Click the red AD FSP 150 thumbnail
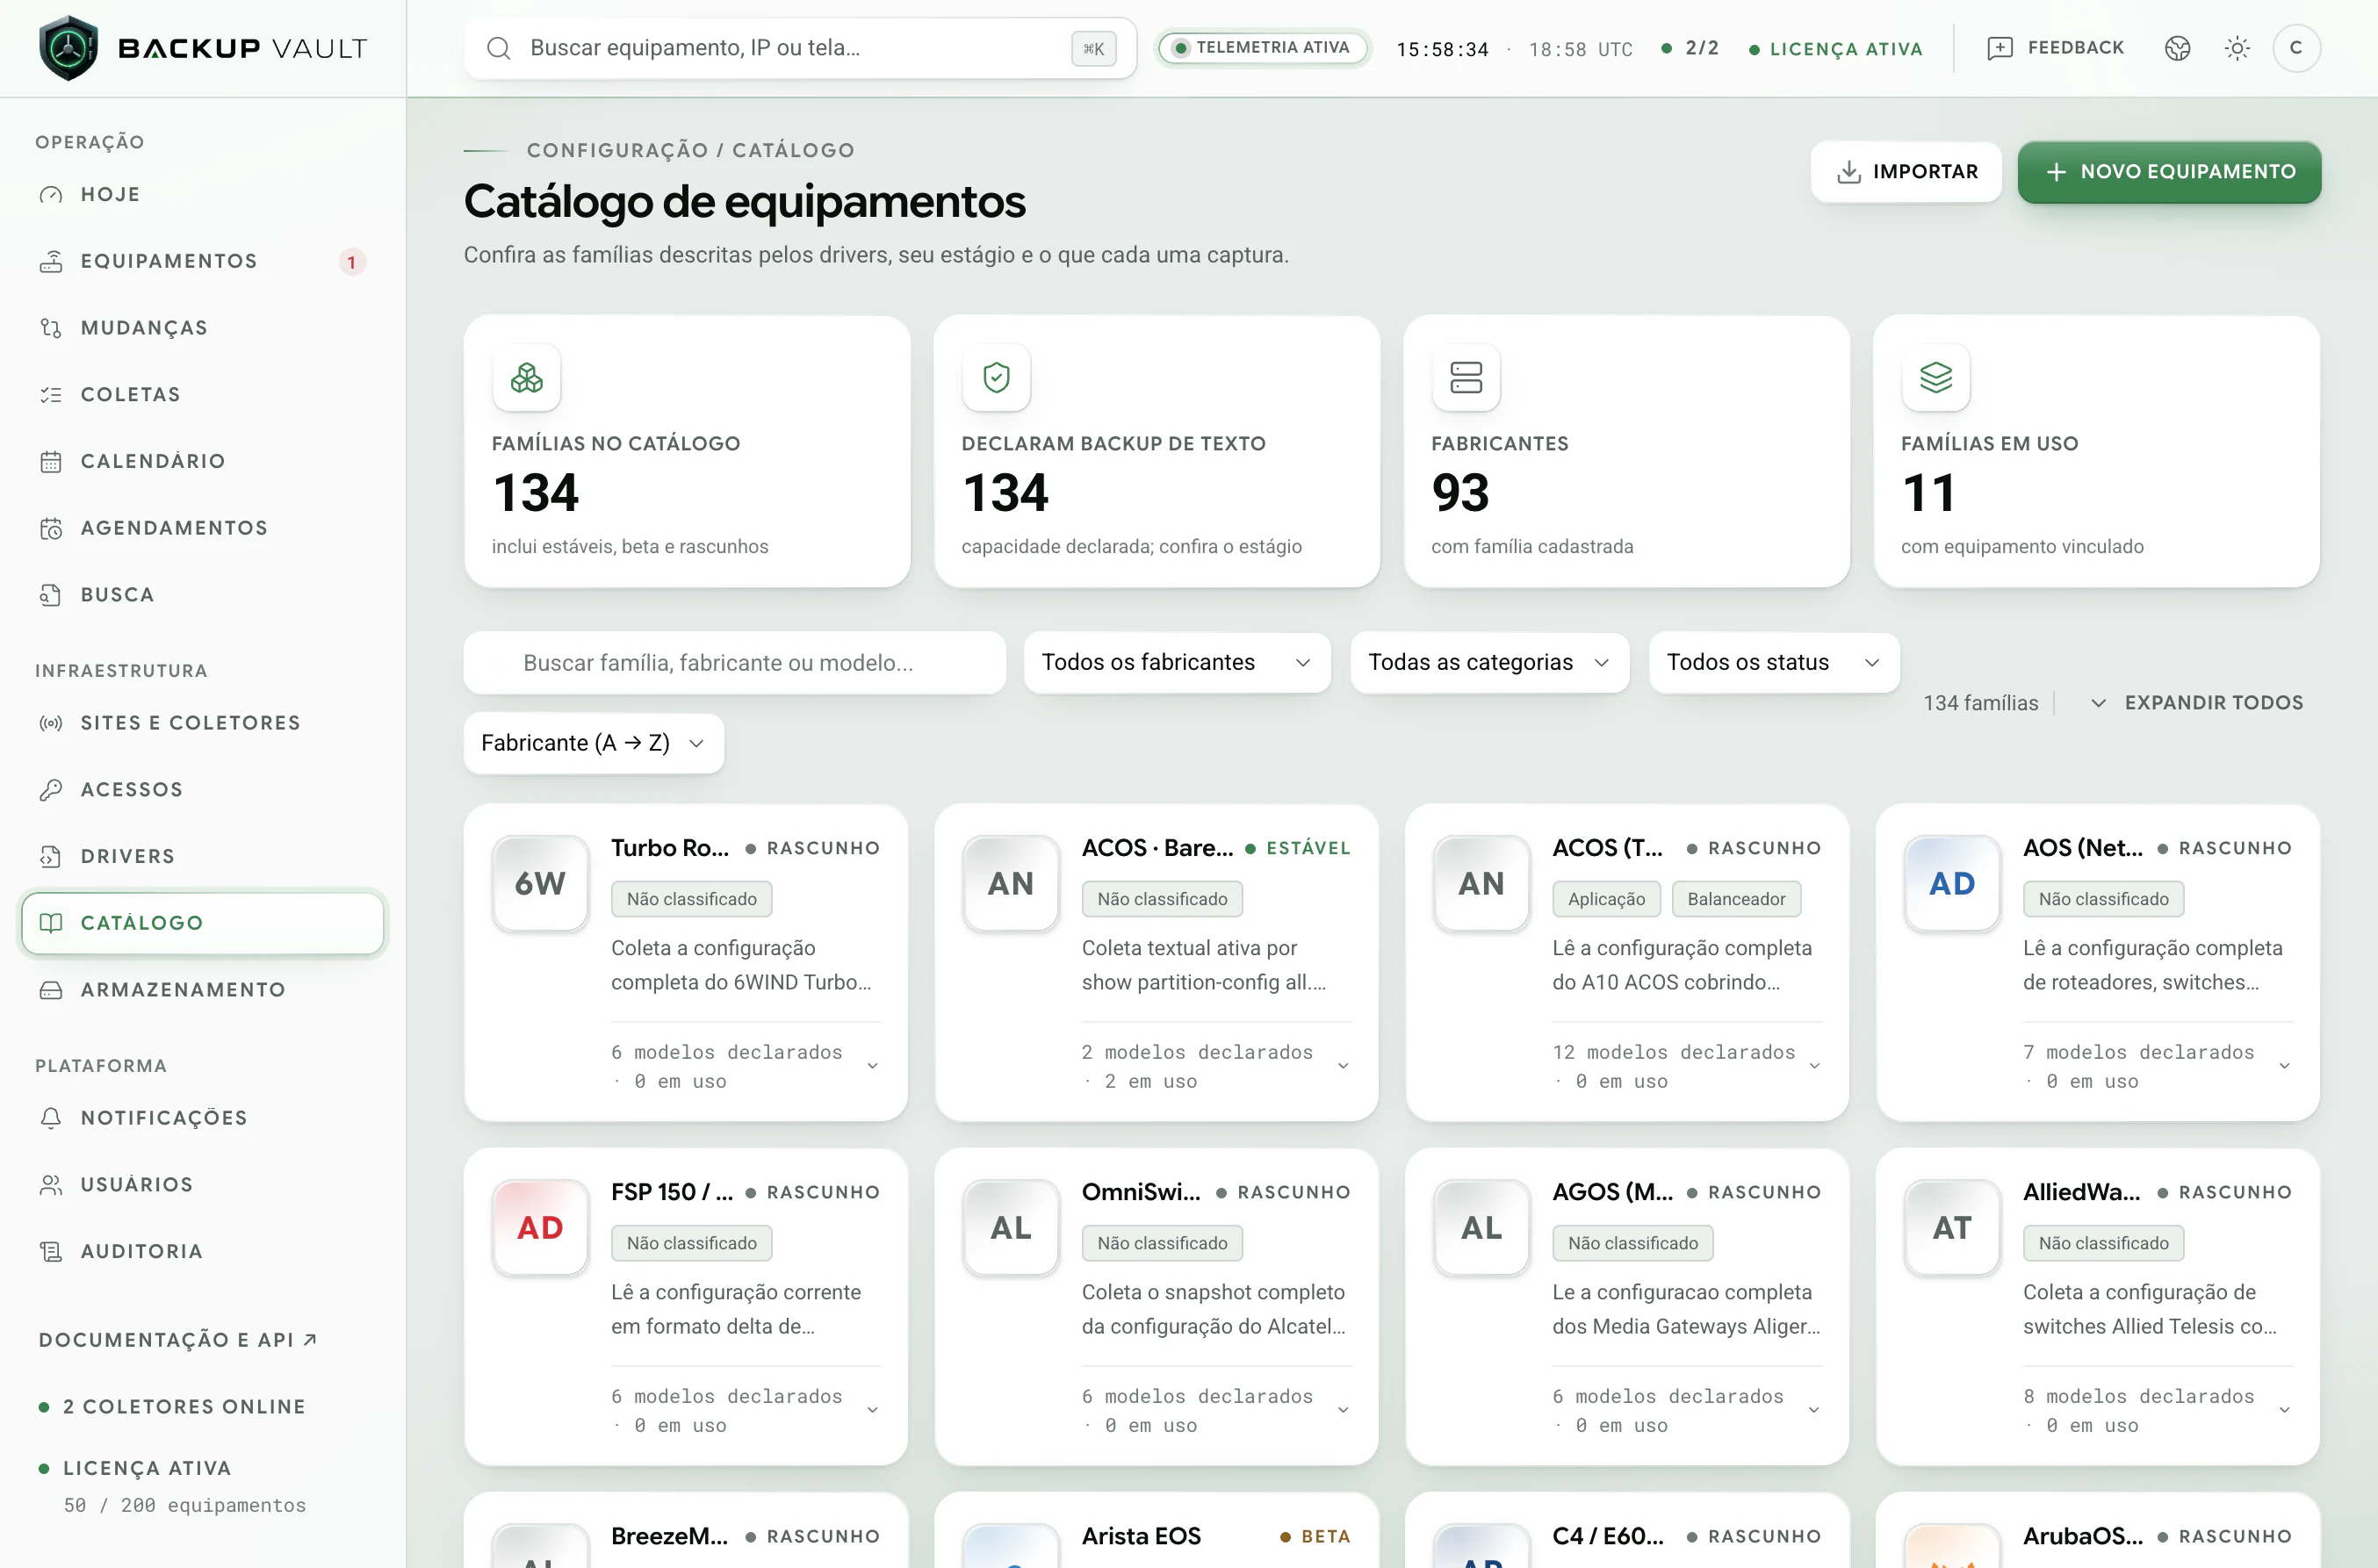This screenshot has width=2378, height=1568. (x=540, y=1228)
